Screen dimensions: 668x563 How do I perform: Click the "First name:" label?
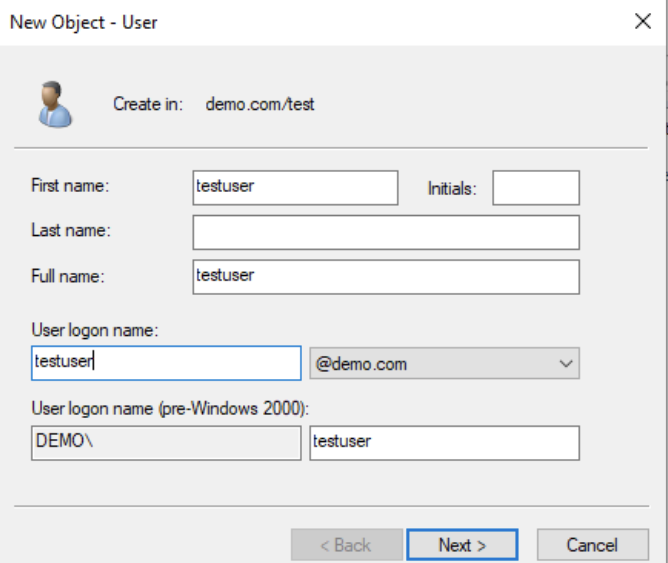pos(70,186)
